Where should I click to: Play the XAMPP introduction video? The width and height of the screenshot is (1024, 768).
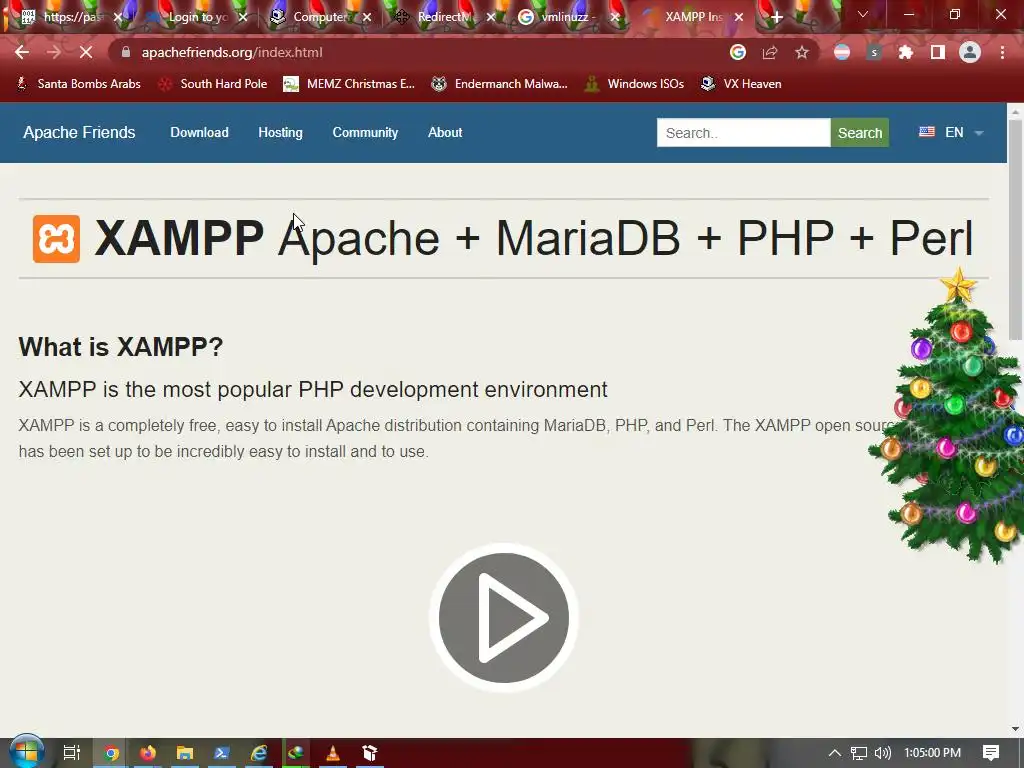tap(504, 618)
